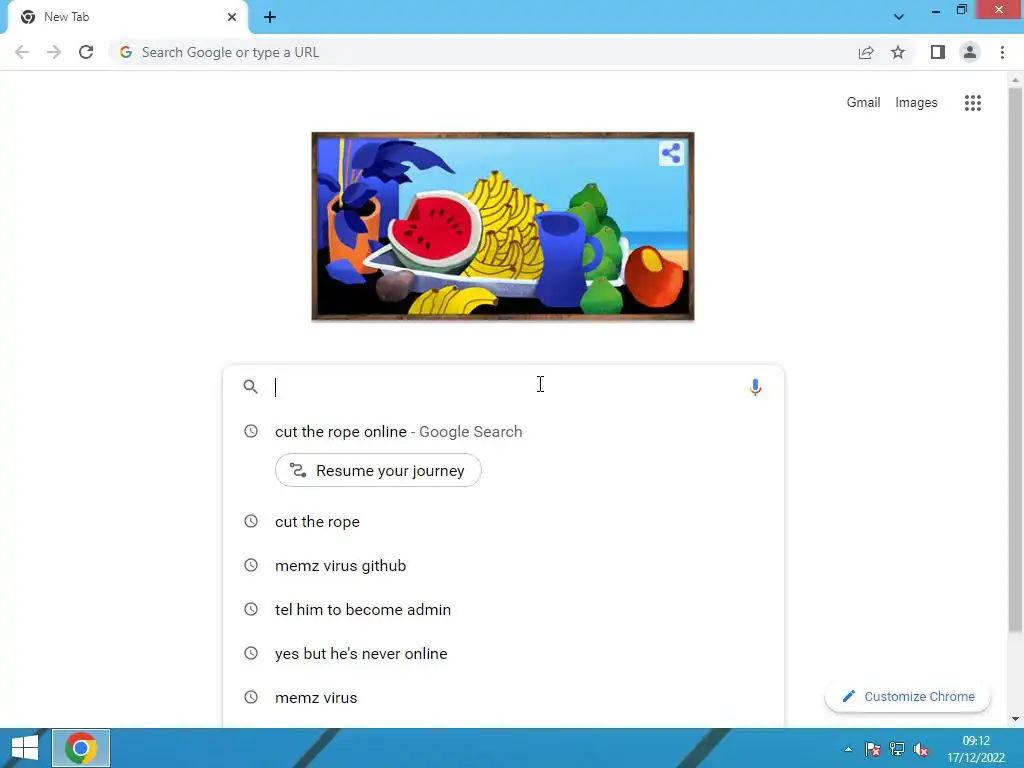Share the Google Doodle

point(671,153)
